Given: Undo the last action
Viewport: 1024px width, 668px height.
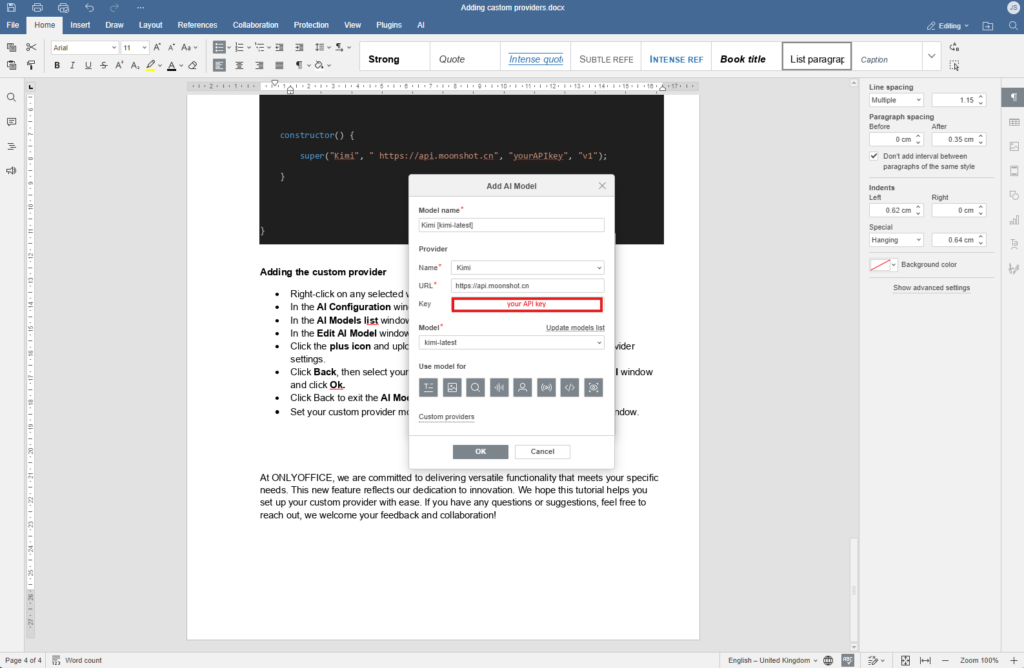Looking at the screenshot, I should [89, 8].
